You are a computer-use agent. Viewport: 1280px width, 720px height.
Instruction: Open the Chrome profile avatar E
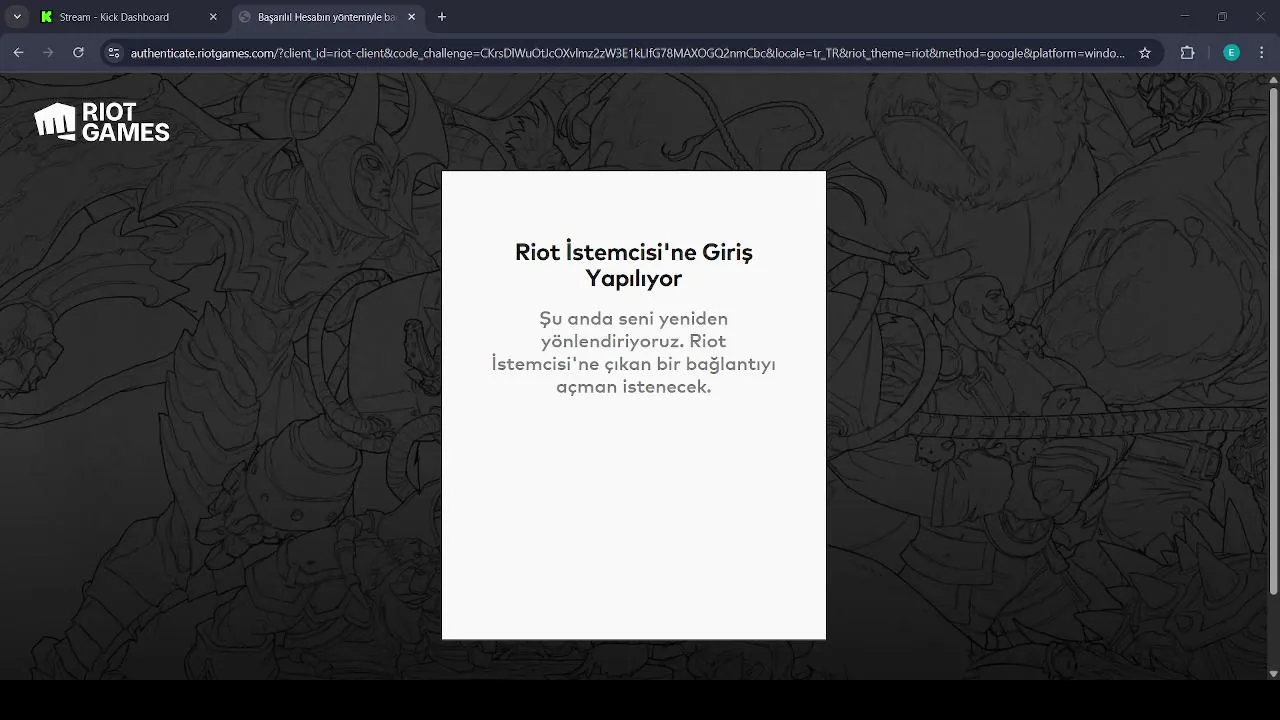(1232, 53)
